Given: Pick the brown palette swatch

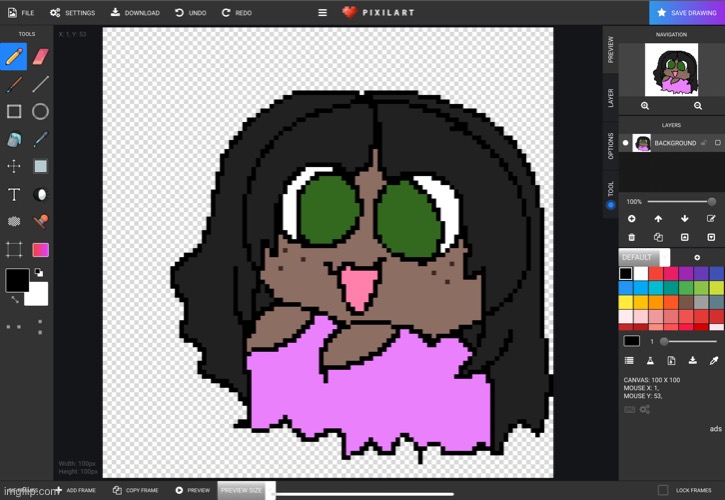Looking at the screenshot, I should (686, 302).
